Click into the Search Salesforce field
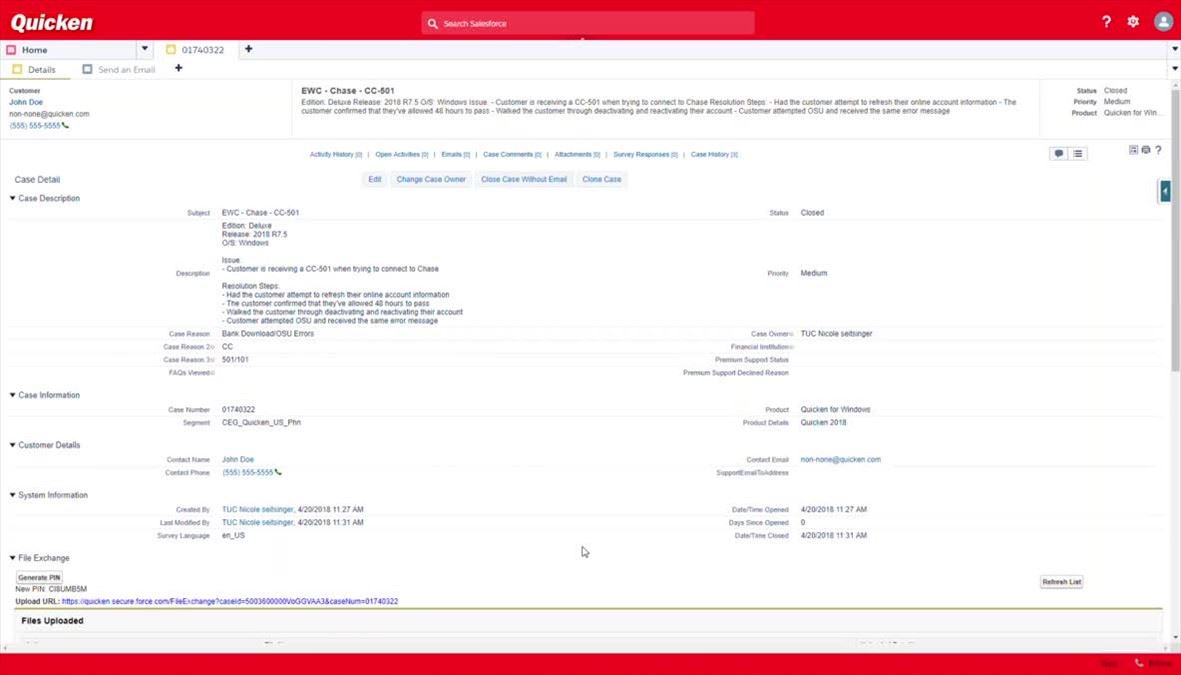Image resolution: width=1181 pixels, height=675 pixels. 590,23
